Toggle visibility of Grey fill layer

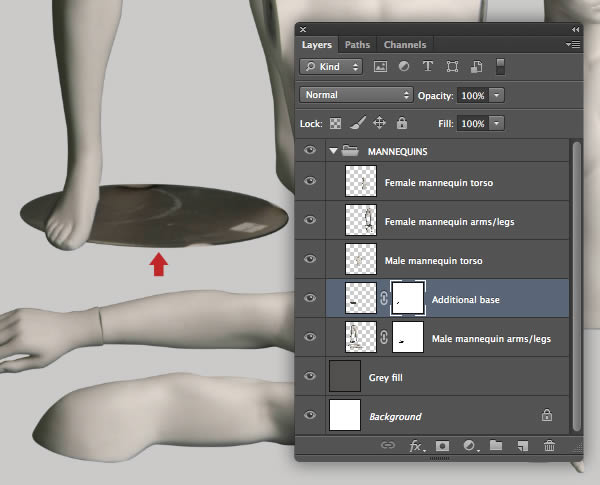point(310,377)
